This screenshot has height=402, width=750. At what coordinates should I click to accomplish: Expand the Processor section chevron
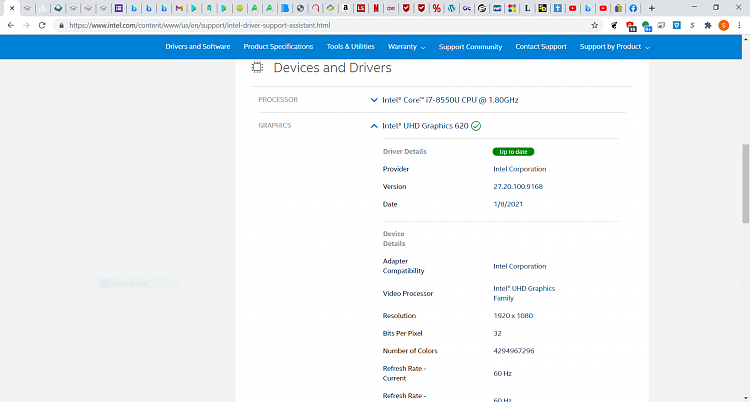click(x=374, y=100)
